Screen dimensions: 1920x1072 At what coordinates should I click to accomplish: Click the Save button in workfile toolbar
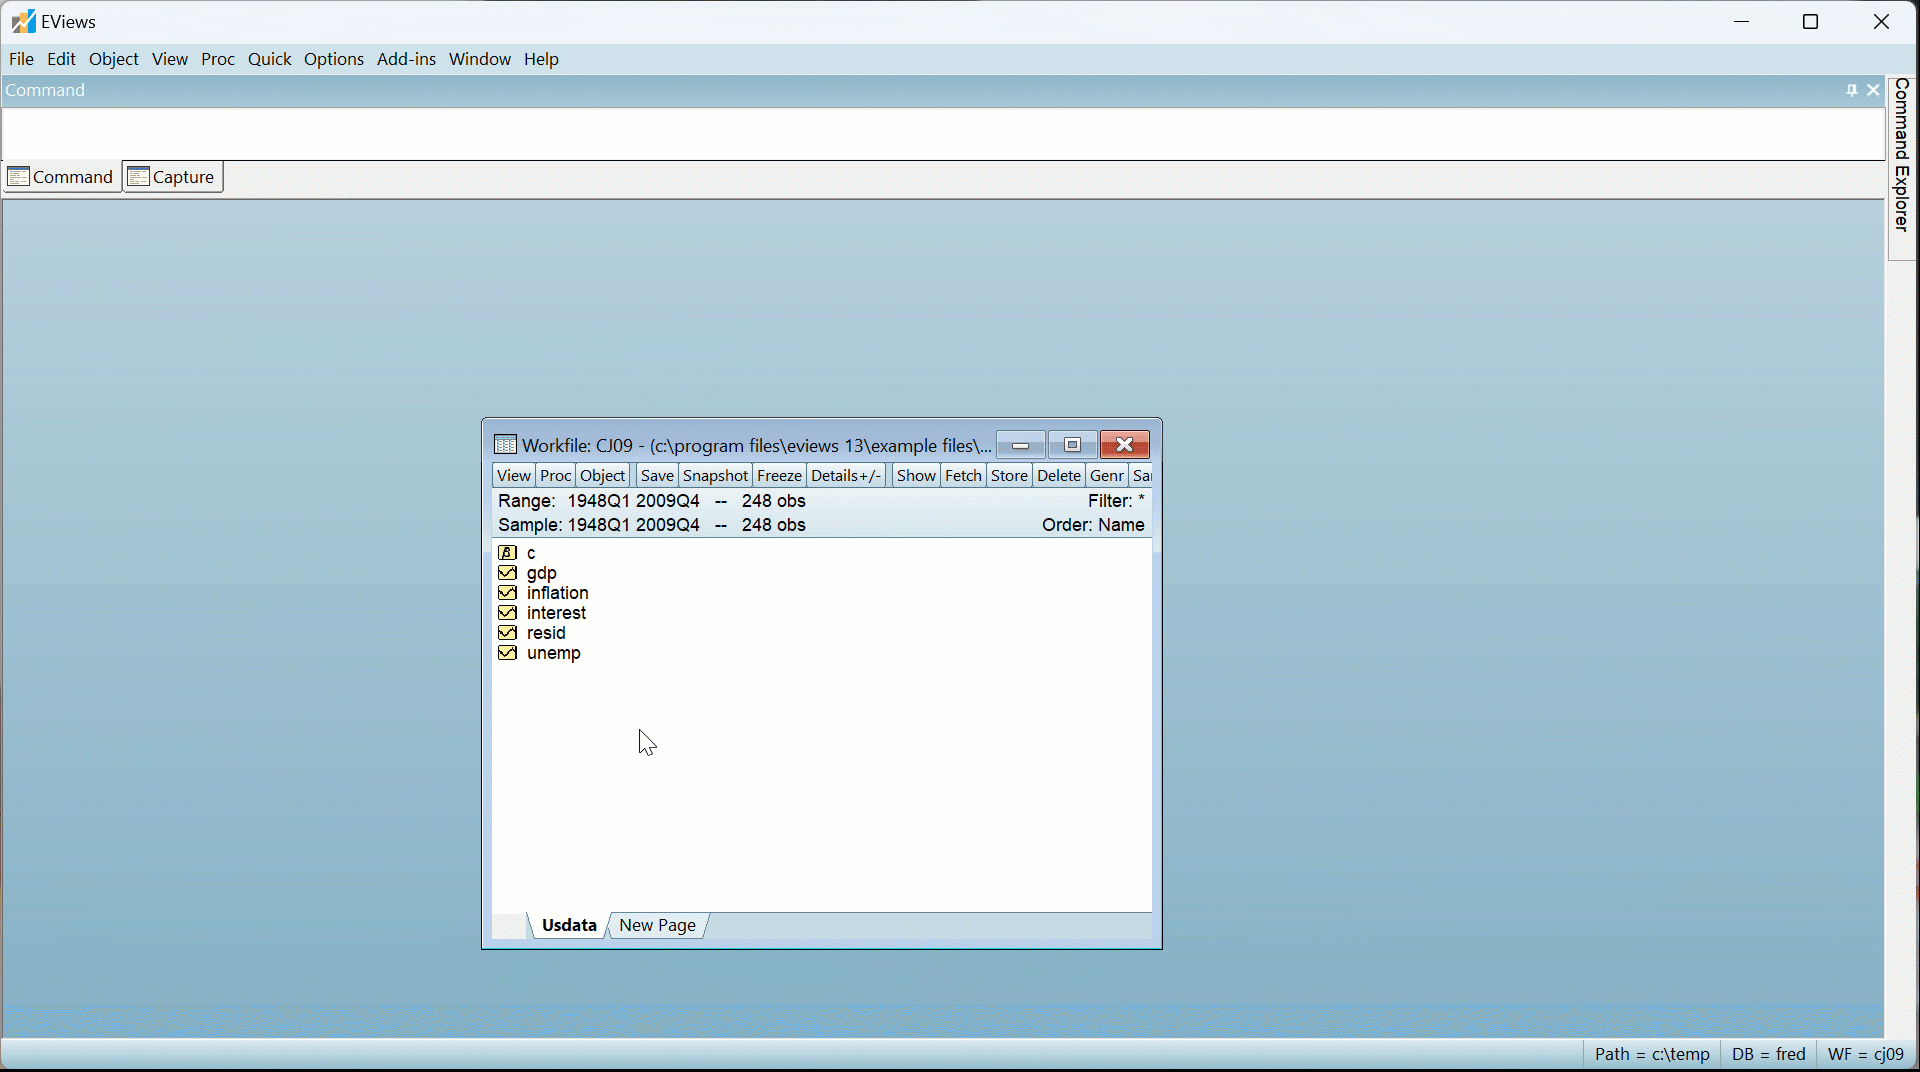tap(657, 476)
